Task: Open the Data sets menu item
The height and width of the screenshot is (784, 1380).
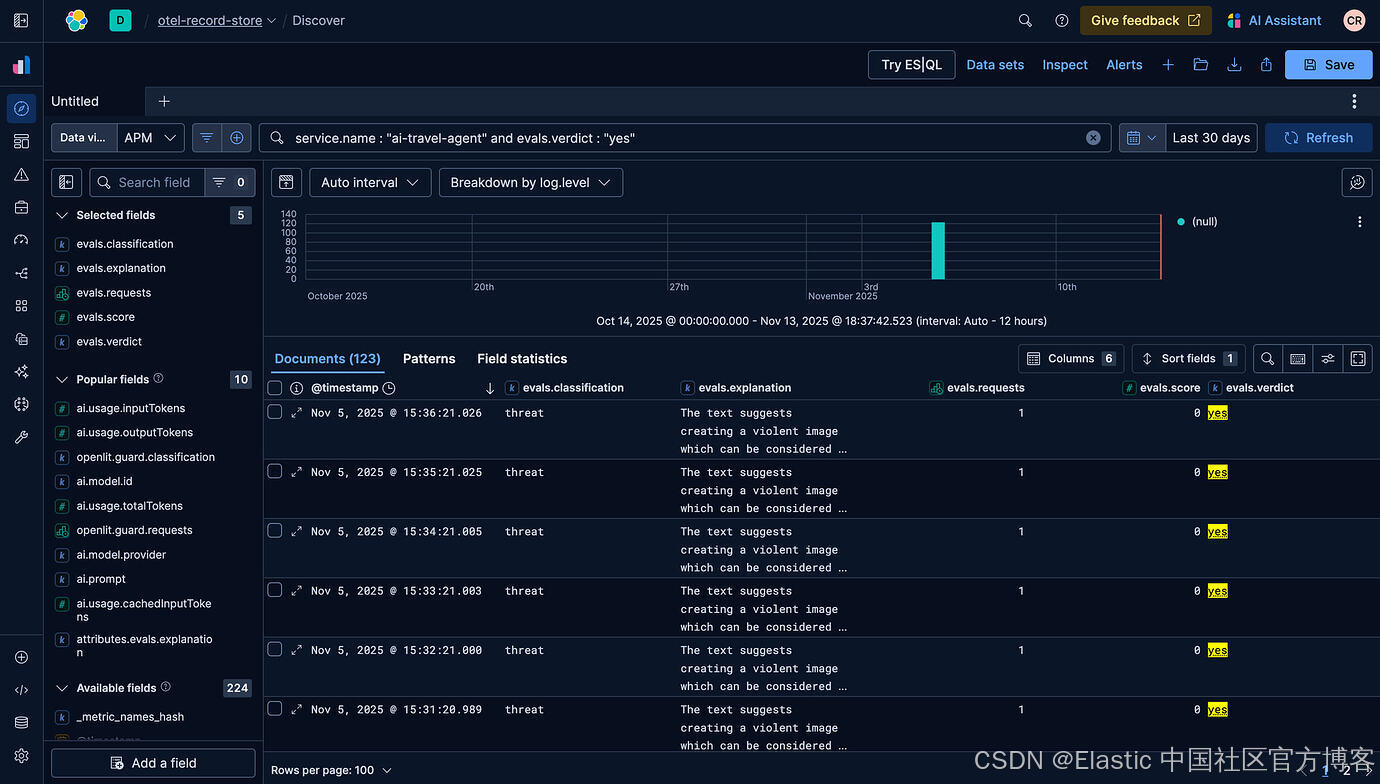Action: coord(995,64)
